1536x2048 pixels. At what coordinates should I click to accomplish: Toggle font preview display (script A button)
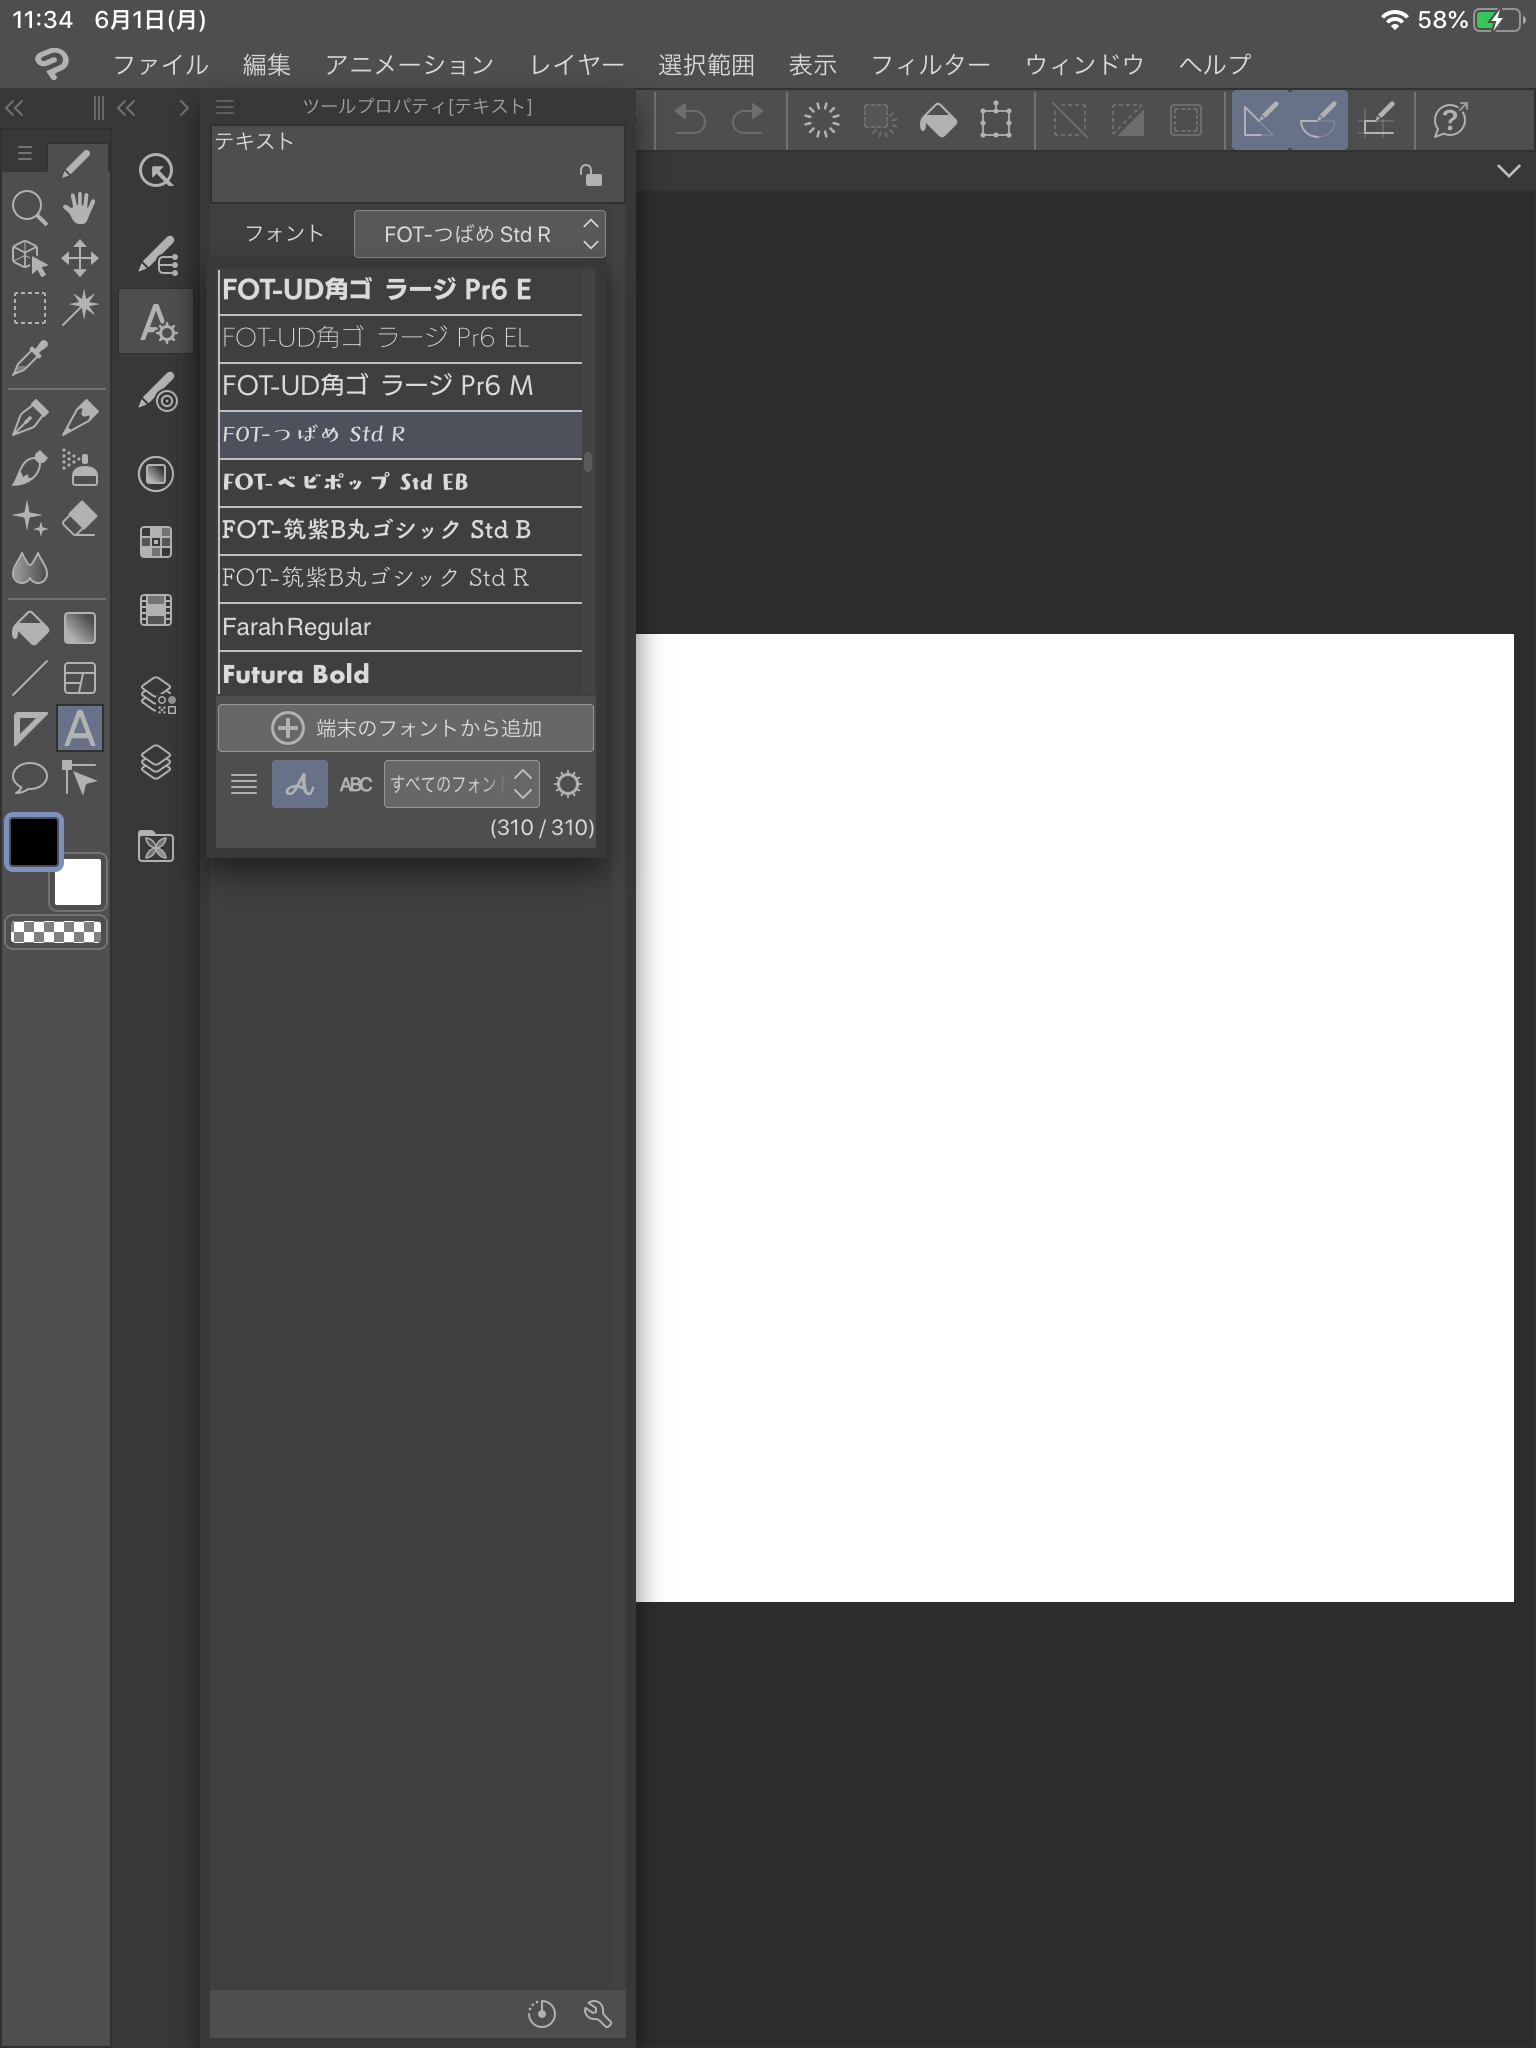[299, 784]
